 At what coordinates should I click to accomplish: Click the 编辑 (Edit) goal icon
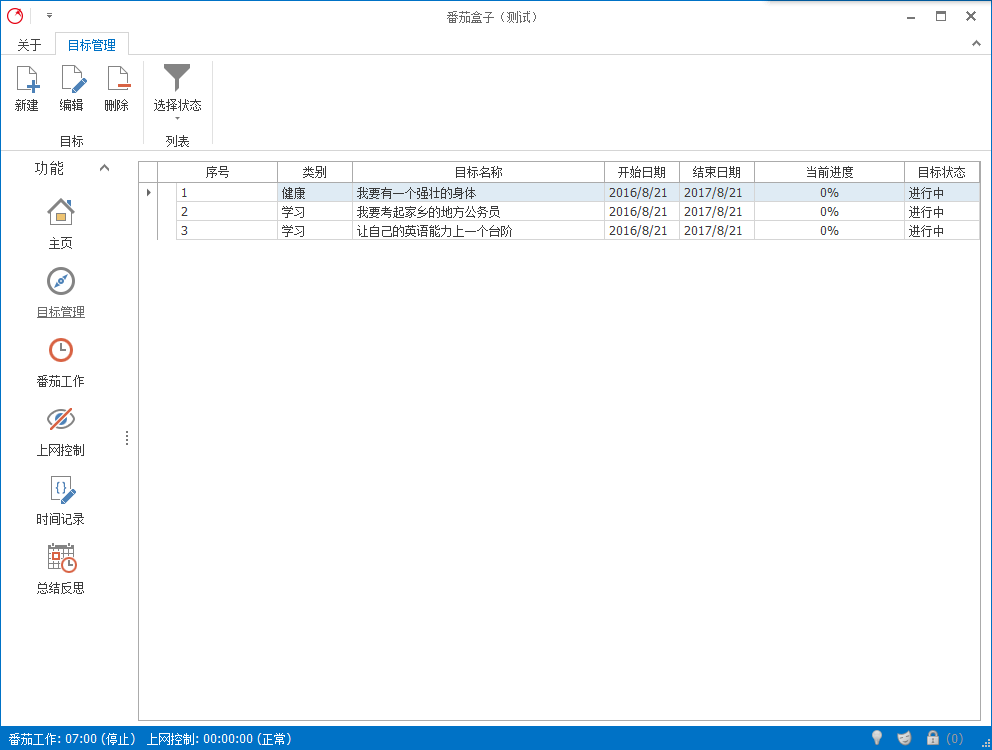point(72,80)
